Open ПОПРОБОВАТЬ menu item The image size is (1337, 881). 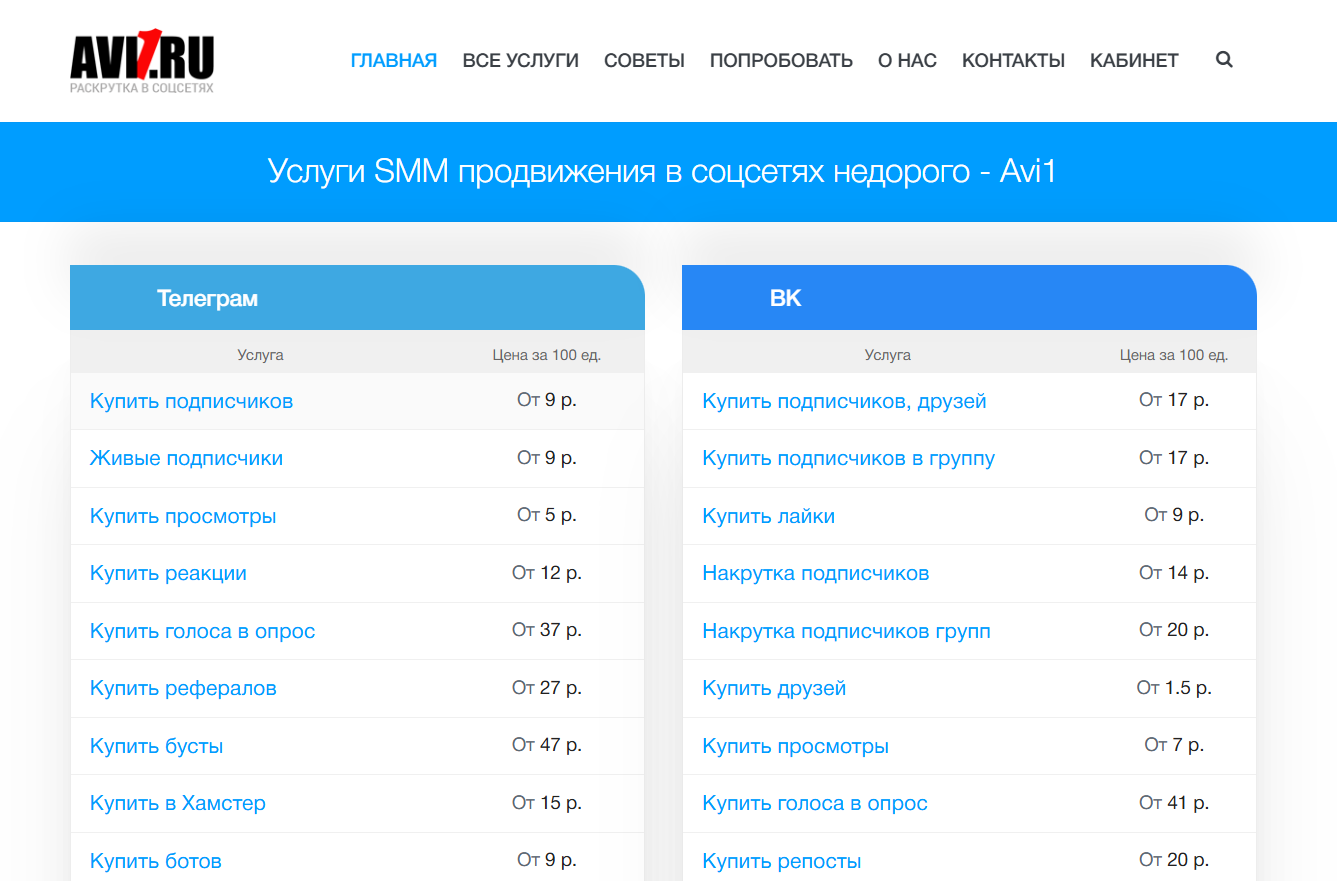781,60
